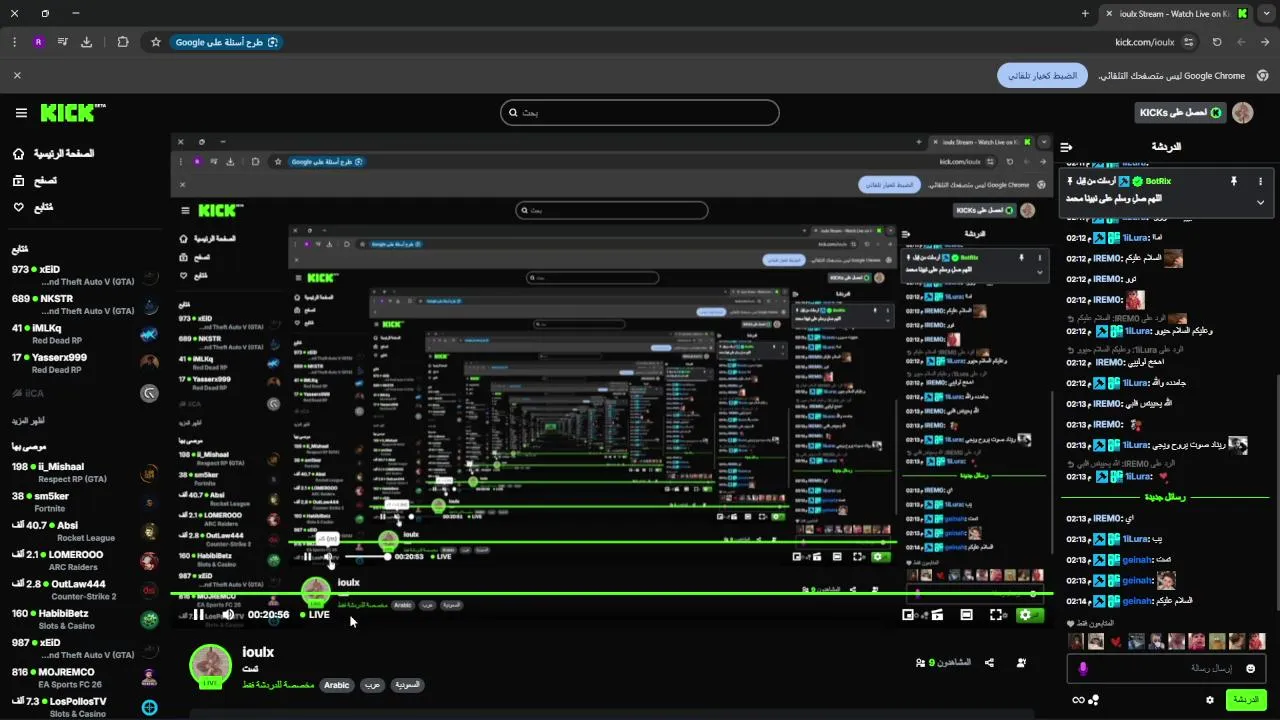Open HabibiBetz Slots & Casino channel

pos(85,619)
